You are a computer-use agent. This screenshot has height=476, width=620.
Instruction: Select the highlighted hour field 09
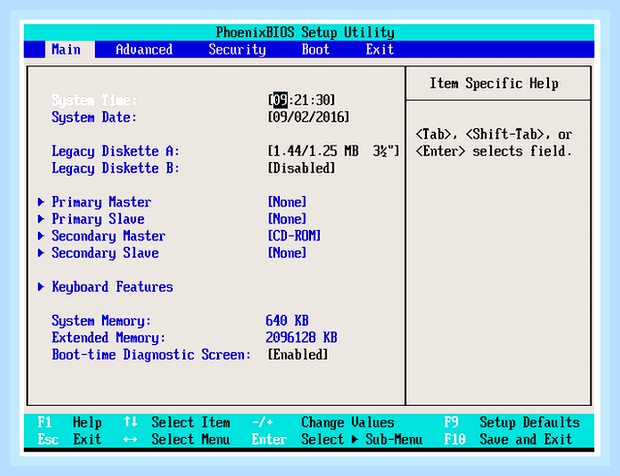[x=280, y=100]
